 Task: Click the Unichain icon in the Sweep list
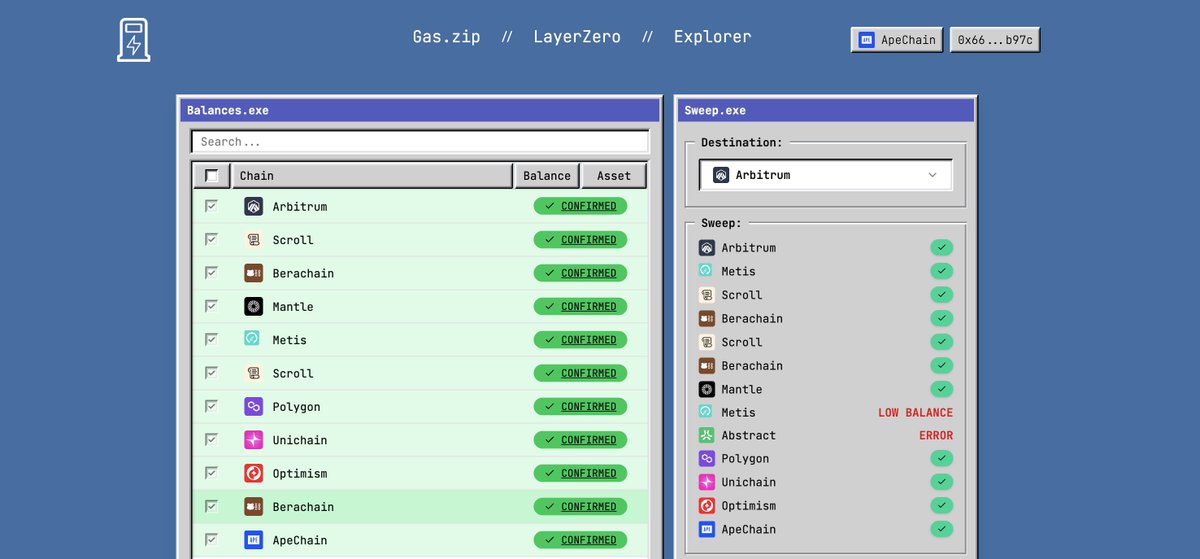707,482
